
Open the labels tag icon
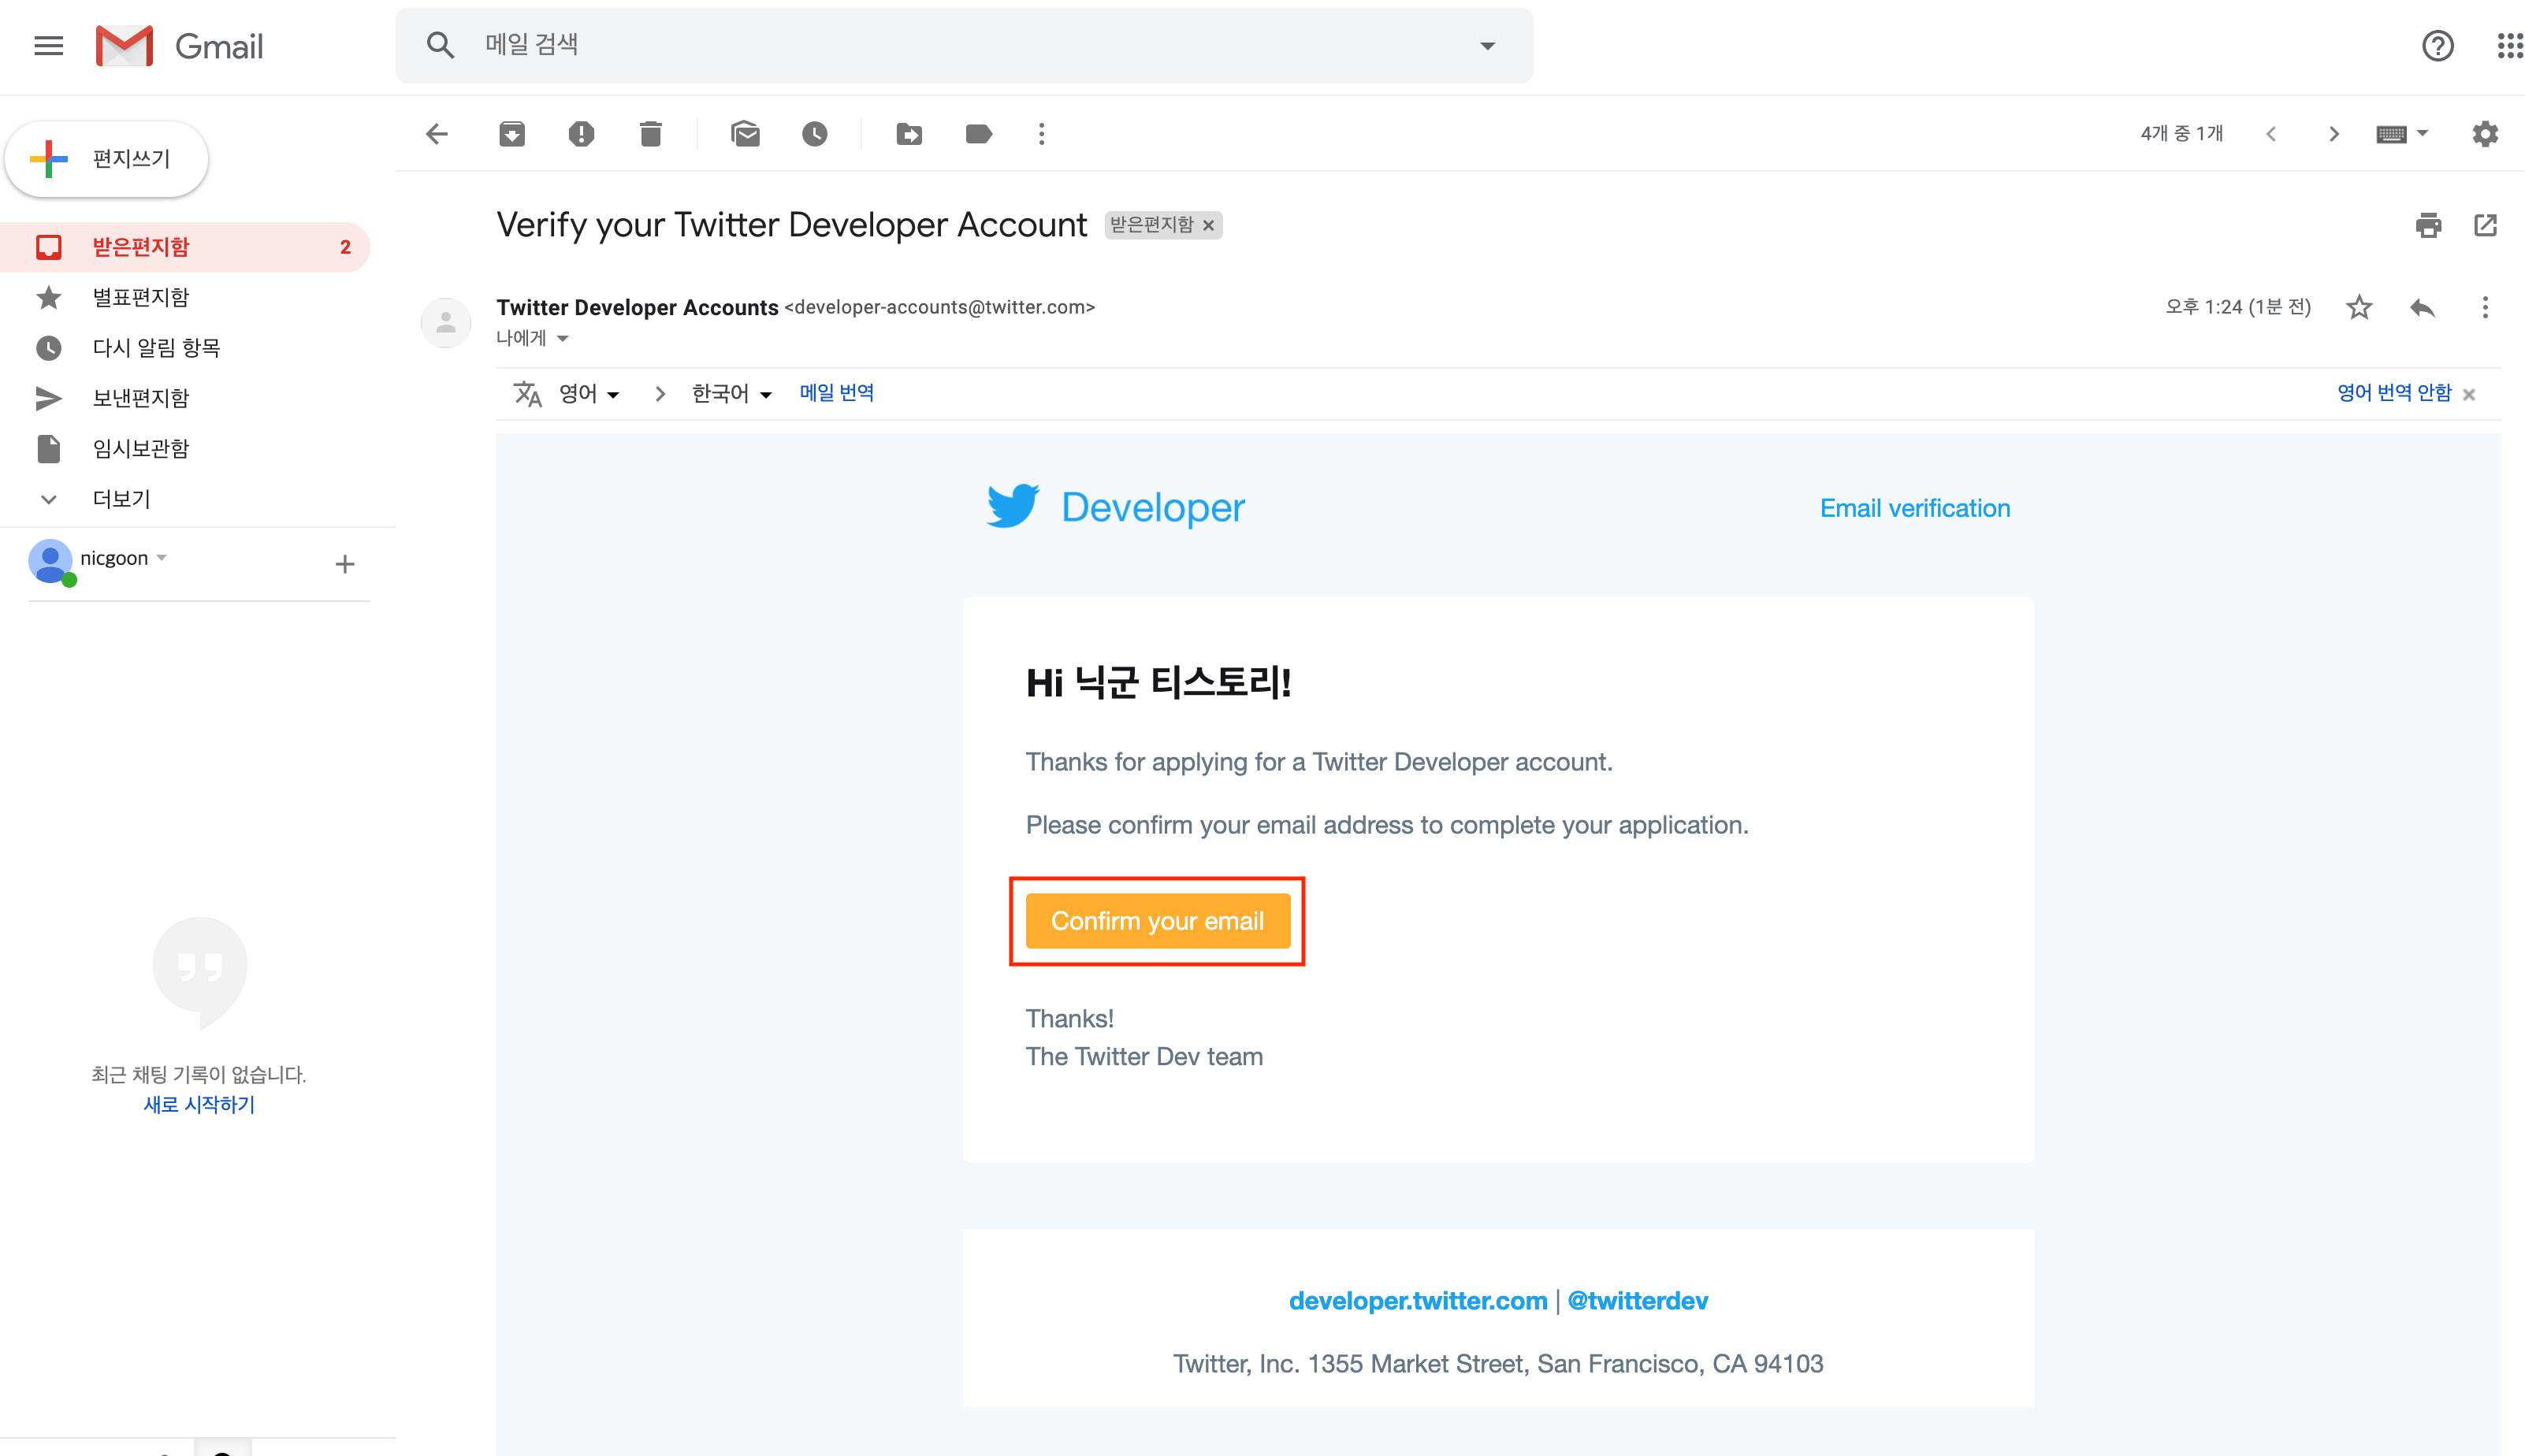tap(978, 134)
